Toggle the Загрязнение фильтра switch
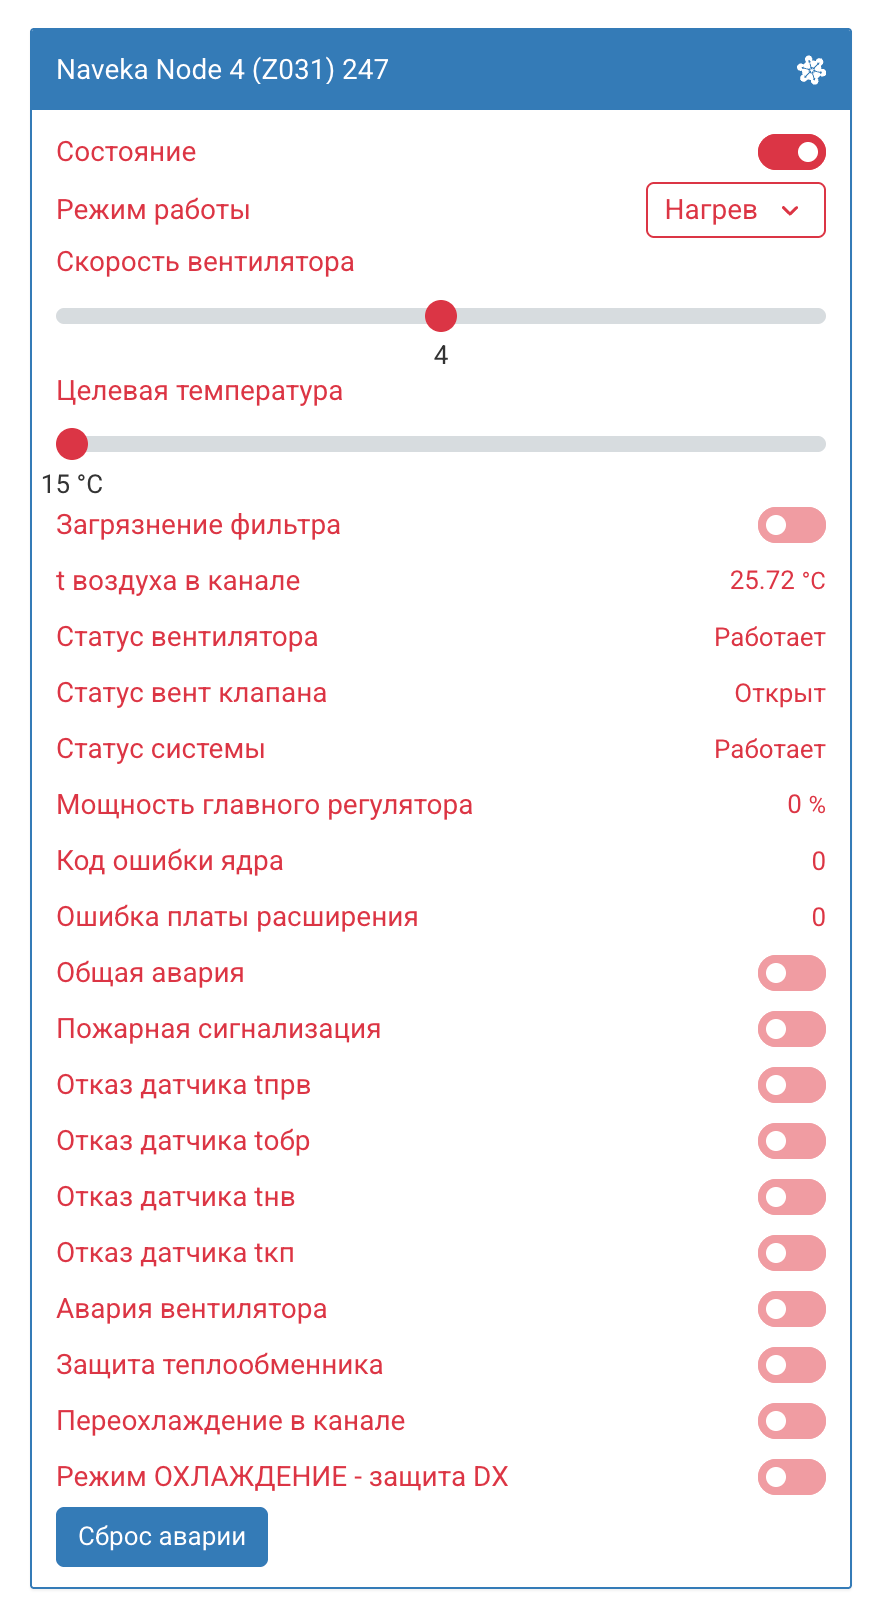Viewport: 882px width, 1610px height. 792,525
